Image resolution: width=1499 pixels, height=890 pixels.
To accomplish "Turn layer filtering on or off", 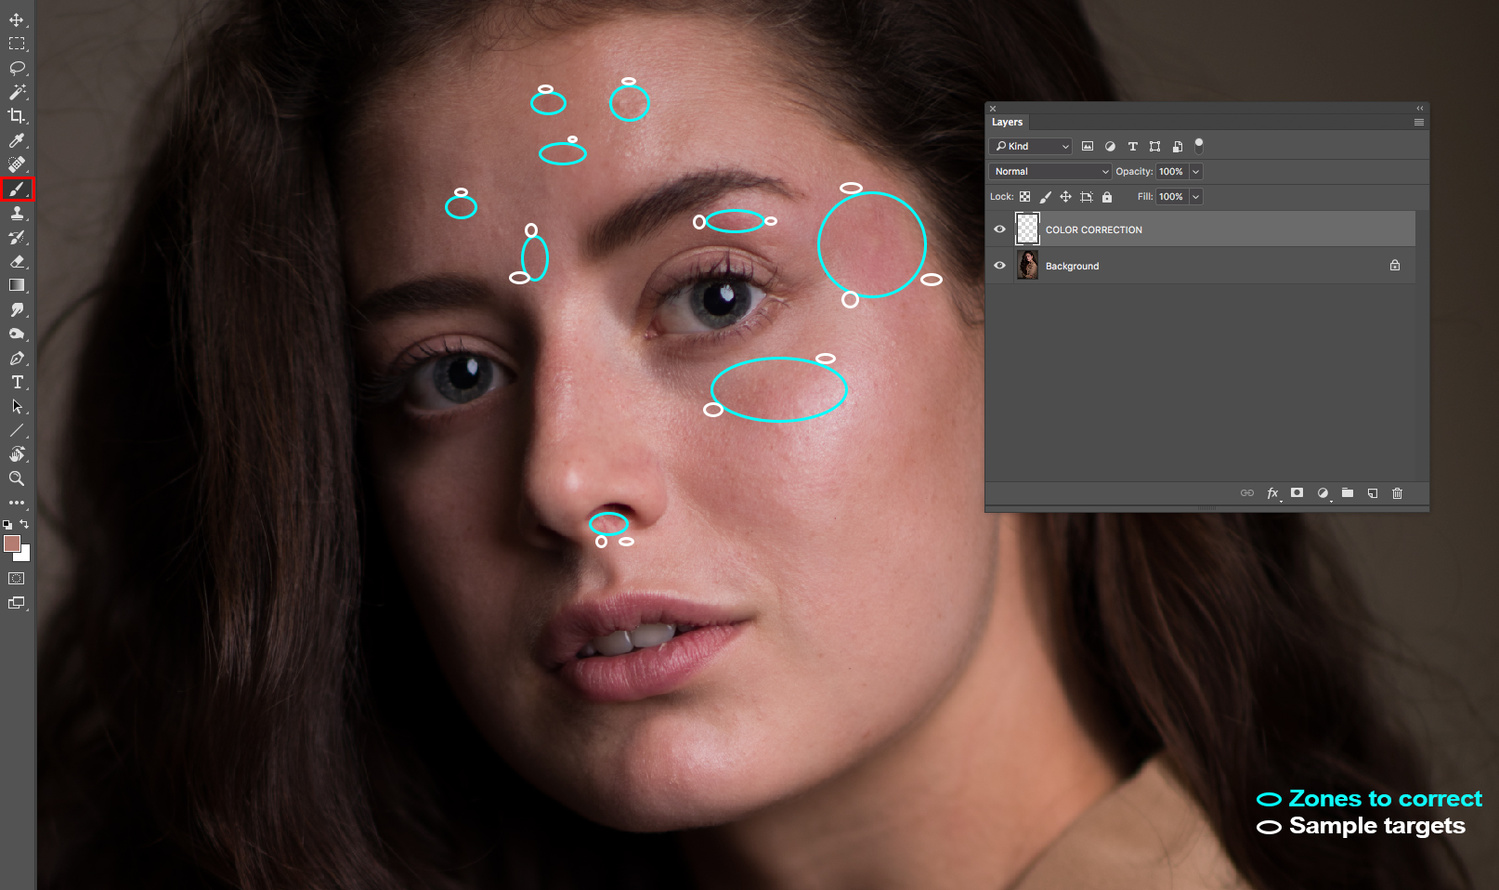I will [x=1199, y=144].
